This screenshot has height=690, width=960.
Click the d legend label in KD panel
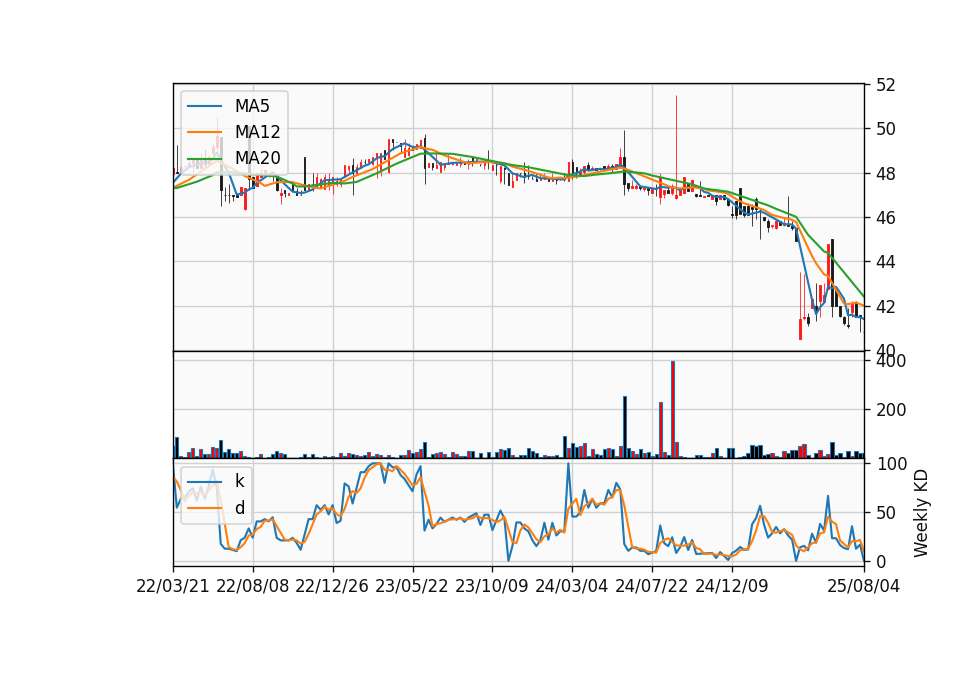click(239, 508)
